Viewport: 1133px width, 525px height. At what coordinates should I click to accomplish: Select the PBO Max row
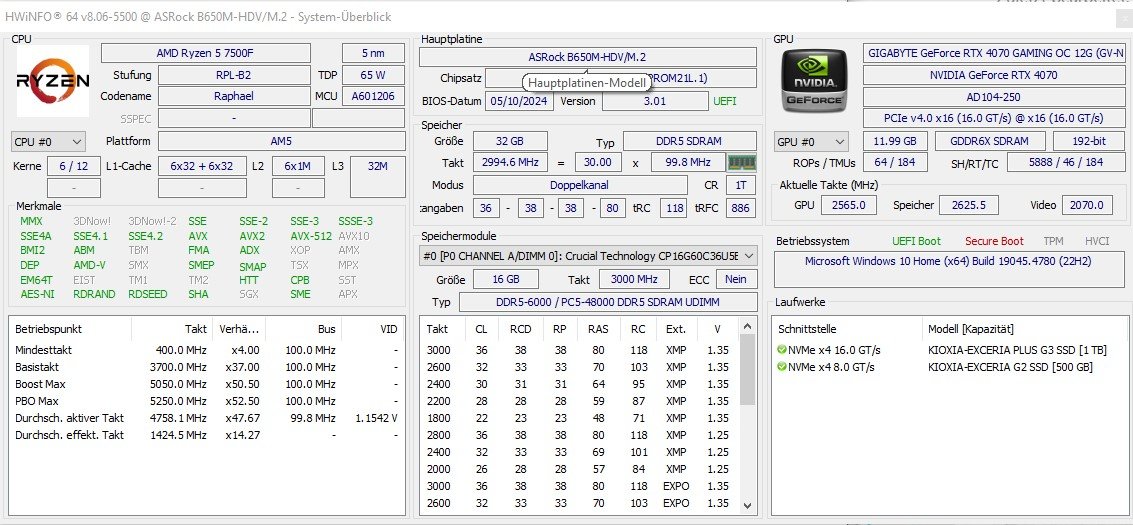[206, 401]
